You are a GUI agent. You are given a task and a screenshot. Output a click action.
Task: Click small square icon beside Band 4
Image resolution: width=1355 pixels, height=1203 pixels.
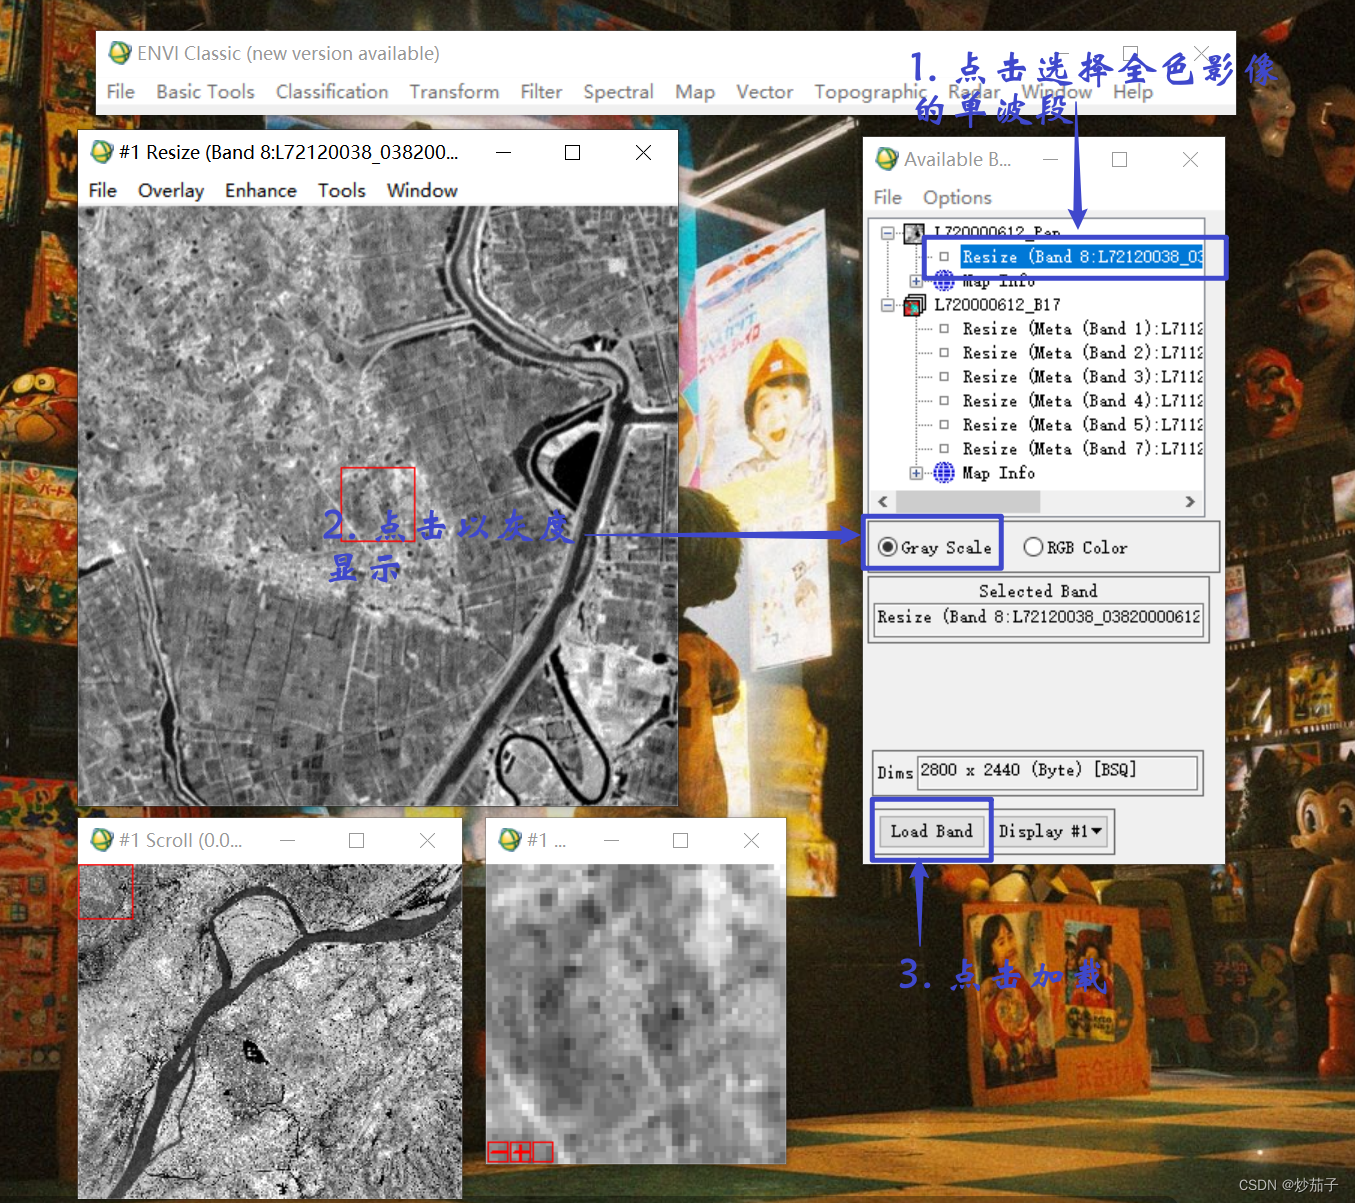[x=944, y=401]
